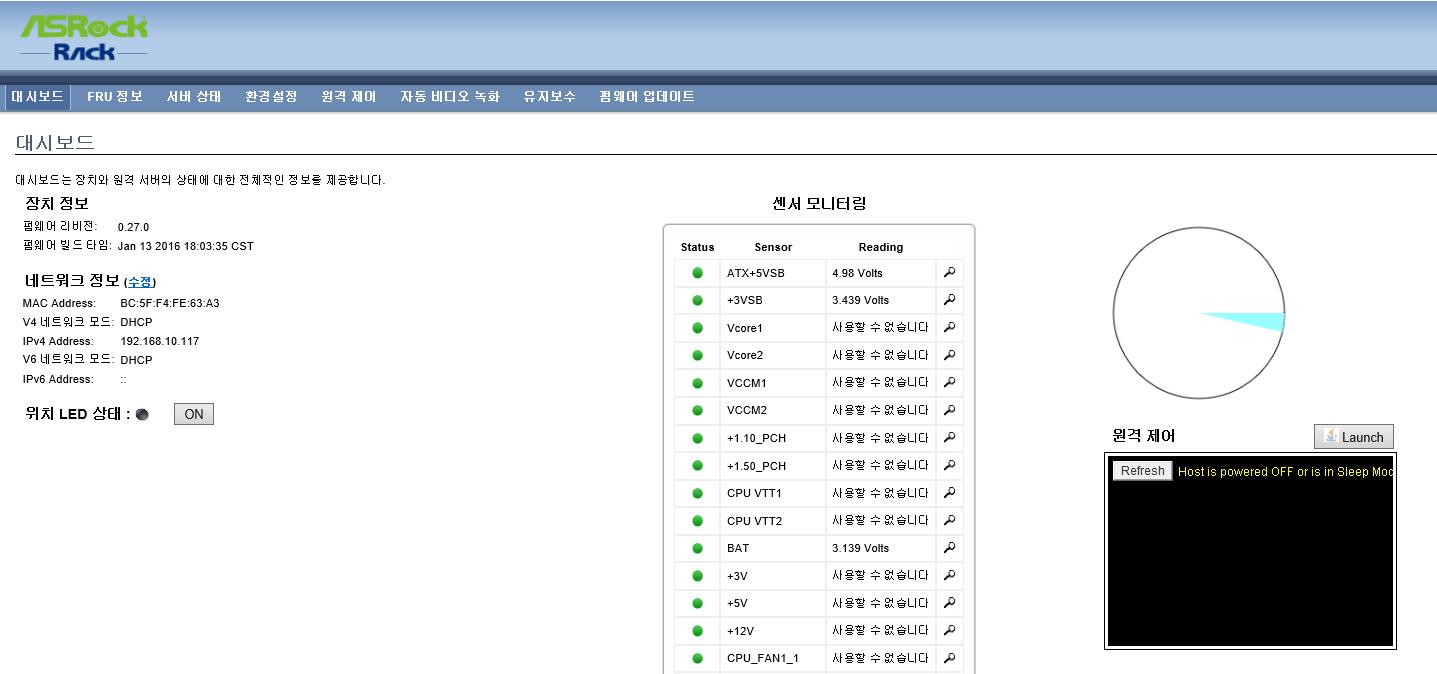Click 'Host is powered OFF' message
Viewport: 1437px width, 674px height.
point(1285,471)
